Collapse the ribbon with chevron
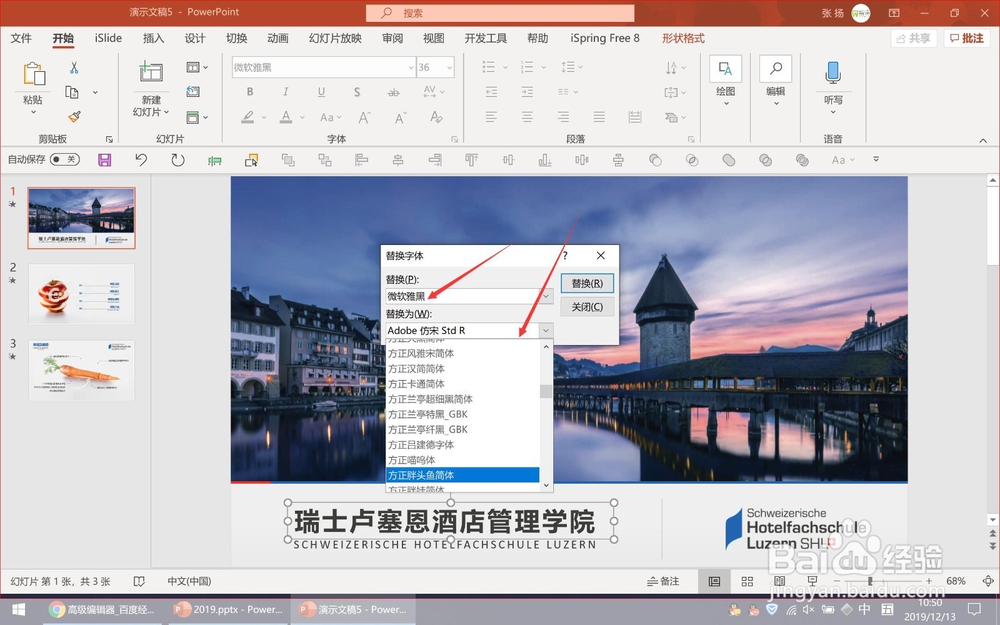The width and height of the screenshot is (1000, 625). (x=983, y=140)
